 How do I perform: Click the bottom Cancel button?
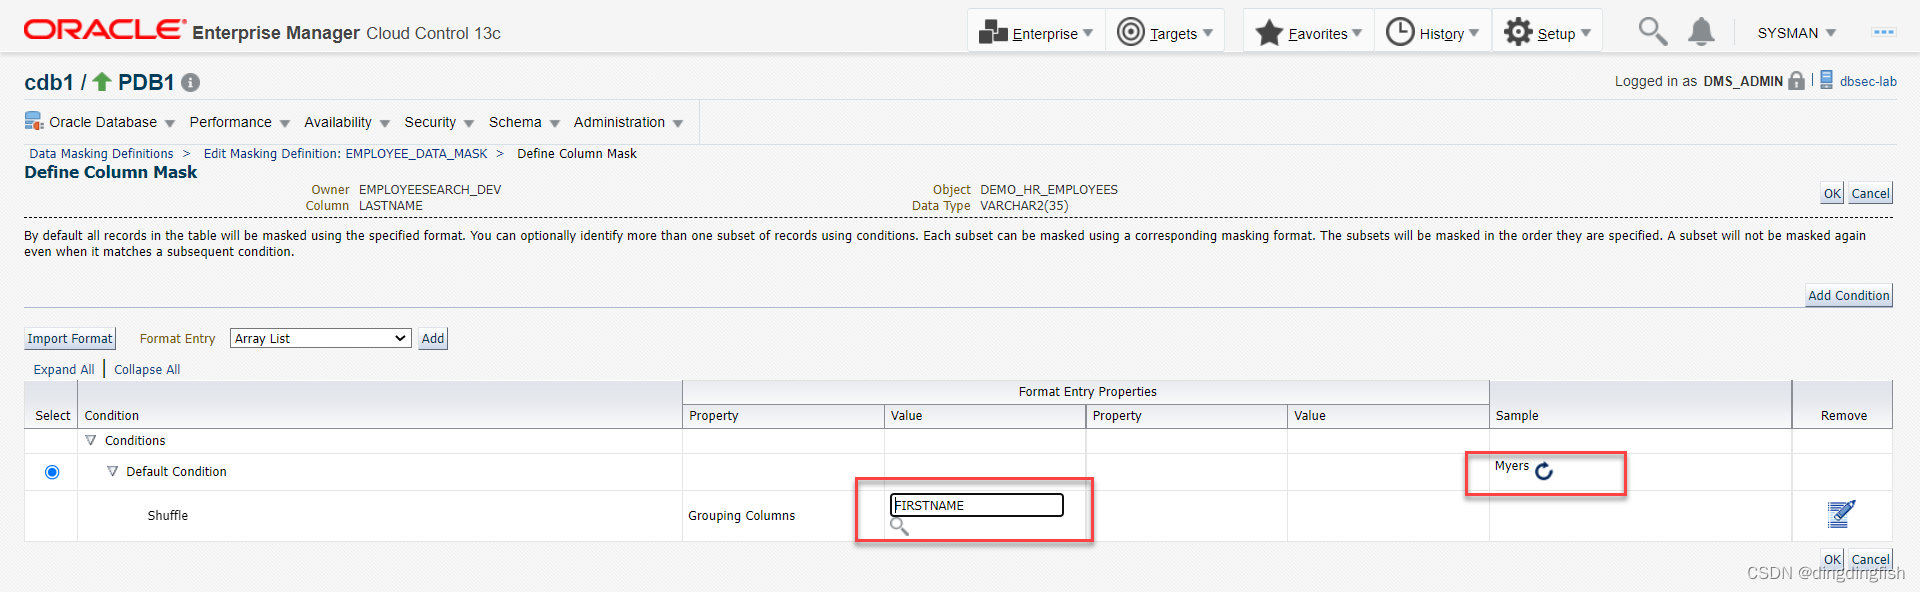click(x=1870, y=559)
